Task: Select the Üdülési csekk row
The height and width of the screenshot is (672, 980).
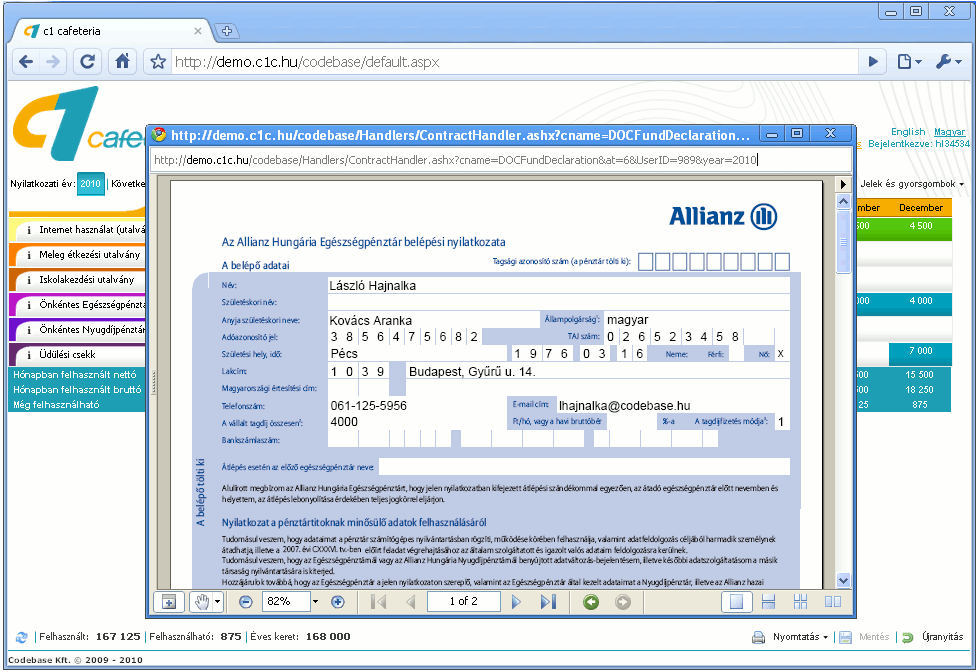Action: pyautogui.click(x=78, y=354)
